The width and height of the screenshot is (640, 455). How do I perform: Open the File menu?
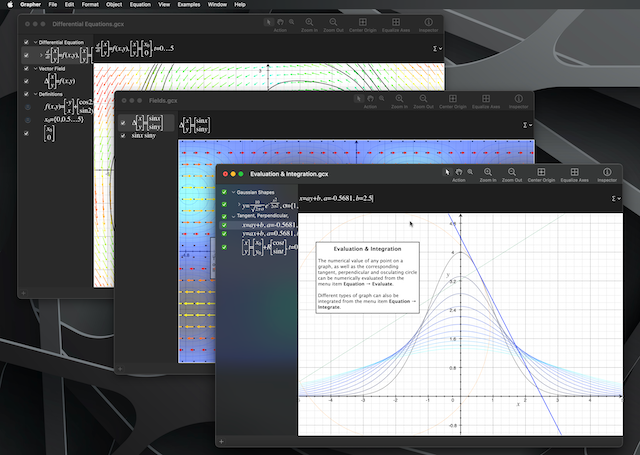coord(53,4)
